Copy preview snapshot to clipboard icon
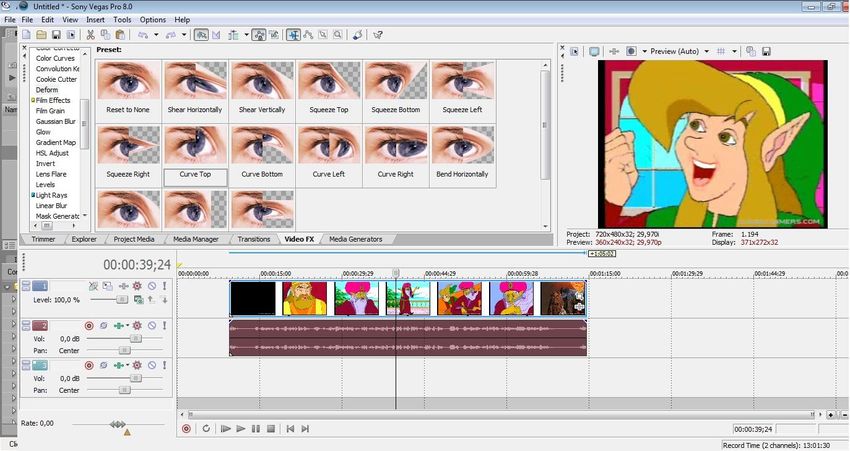Image resolution: width=850 pixels, height=451 pixels. coord(751,51)
